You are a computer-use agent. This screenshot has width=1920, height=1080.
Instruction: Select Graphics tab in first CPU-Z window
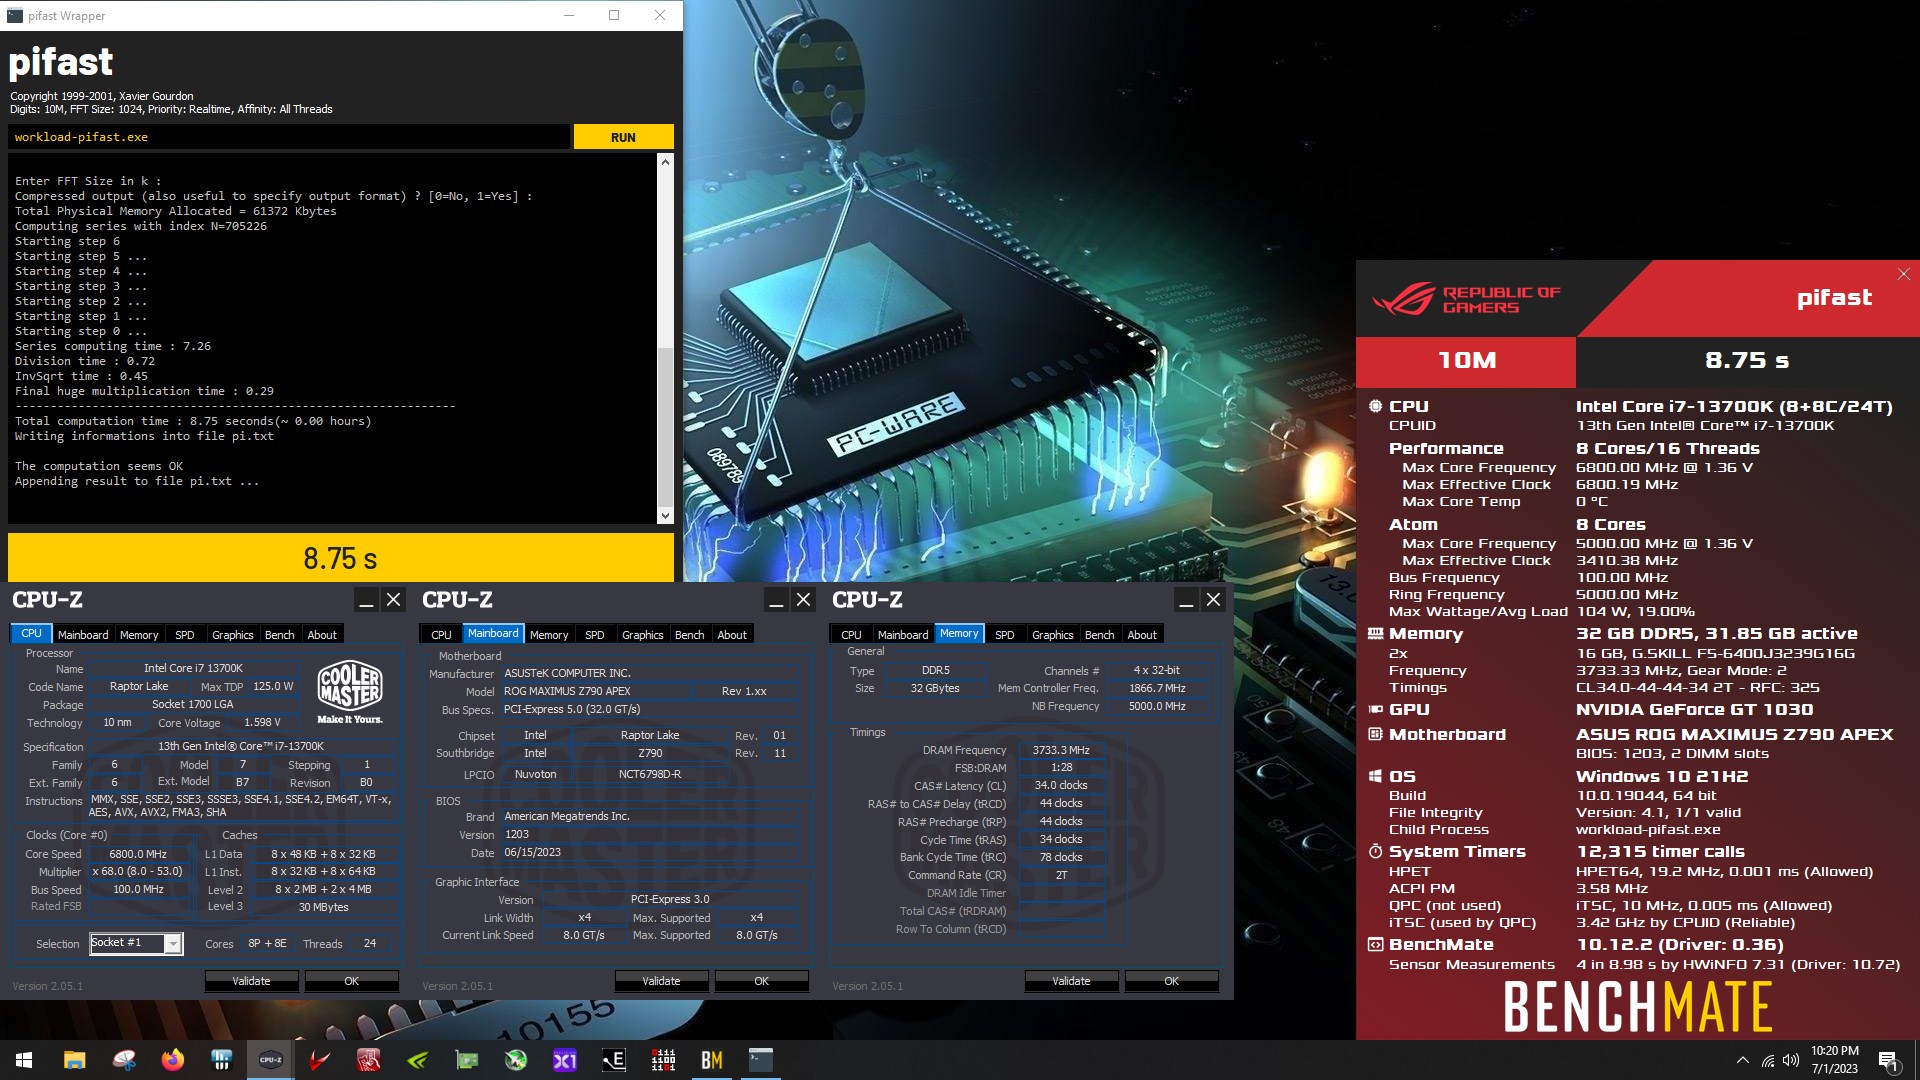[233, 635]
